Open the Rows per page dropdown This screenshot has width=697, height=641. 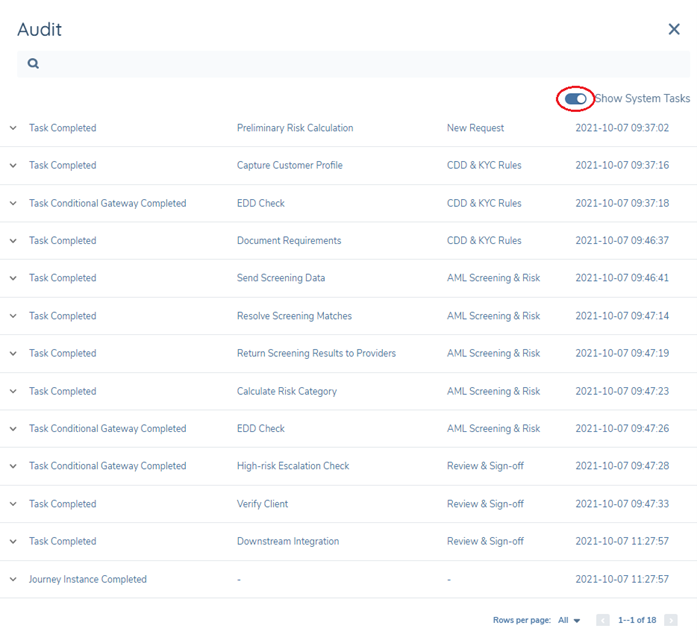pos(571,621)
